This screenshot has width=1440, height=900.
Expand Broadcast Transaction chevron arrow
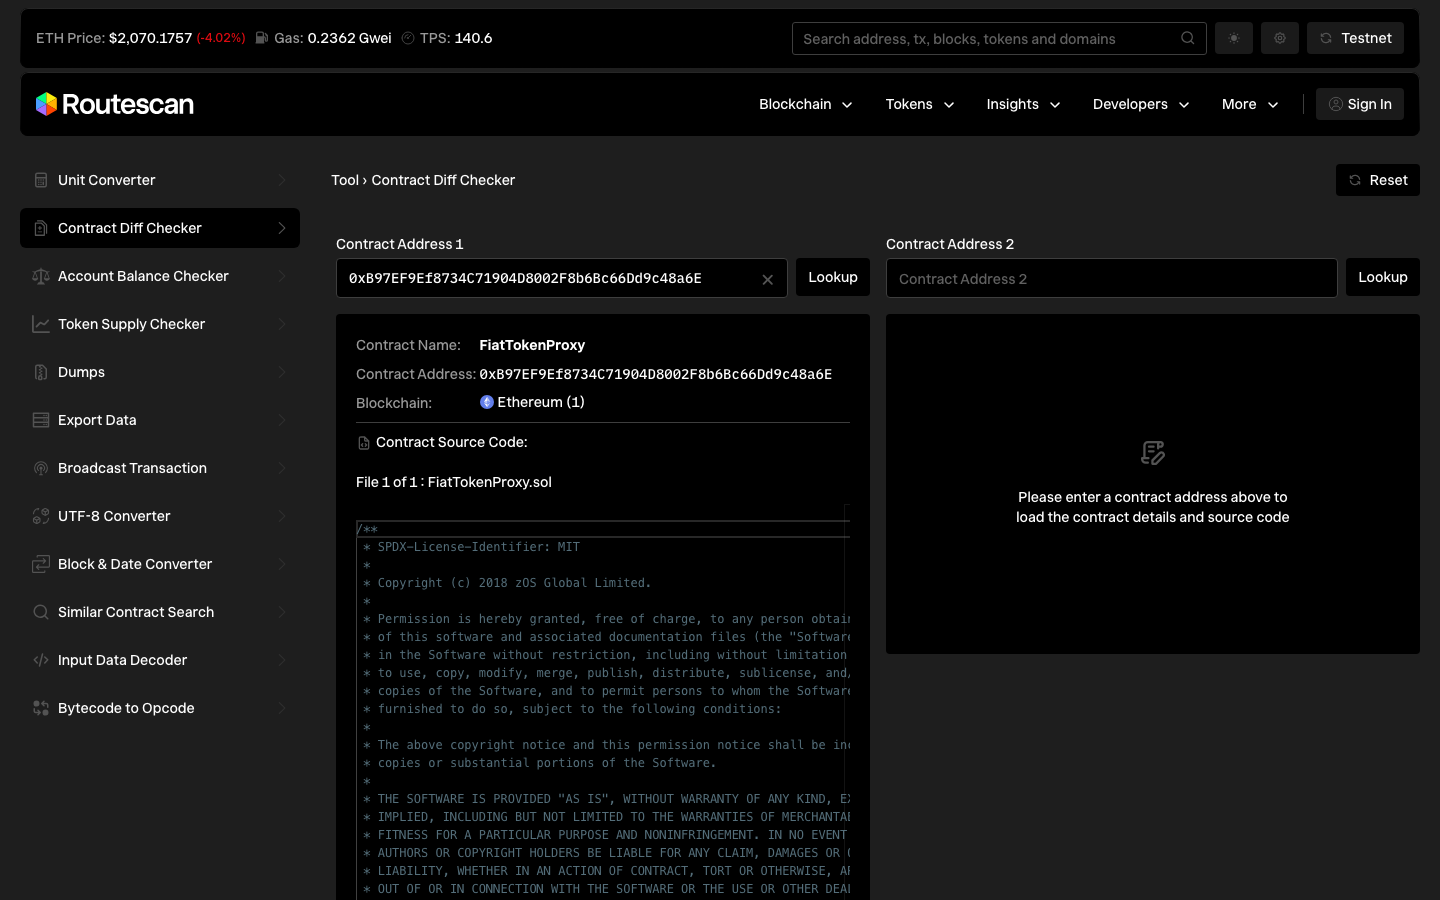[281, 468]
